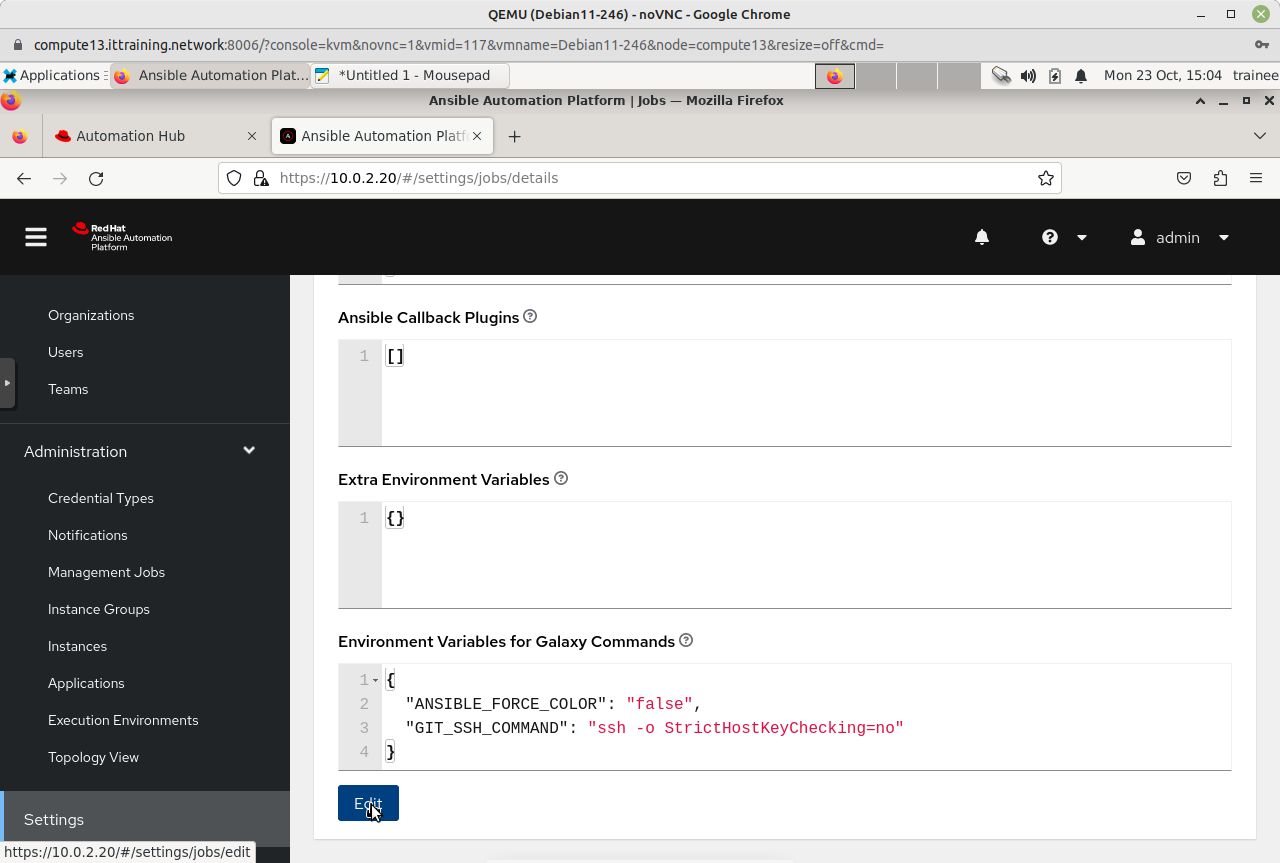Bookmark this page with the star icon
1280x863 pixels.
point(1046,178)
